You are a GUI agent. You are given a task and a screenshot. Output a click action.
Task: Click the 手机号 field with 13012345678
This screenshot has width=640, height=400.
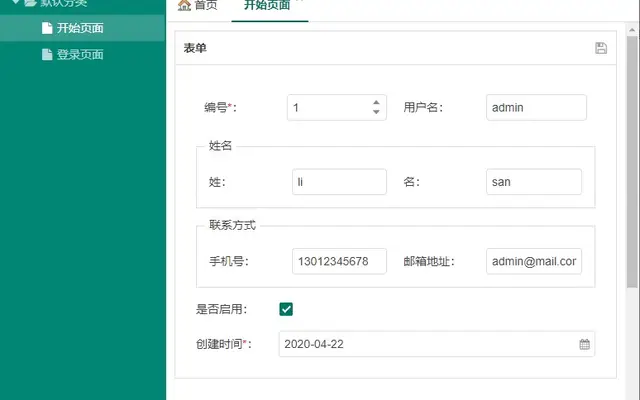click(x=339, y=261)
